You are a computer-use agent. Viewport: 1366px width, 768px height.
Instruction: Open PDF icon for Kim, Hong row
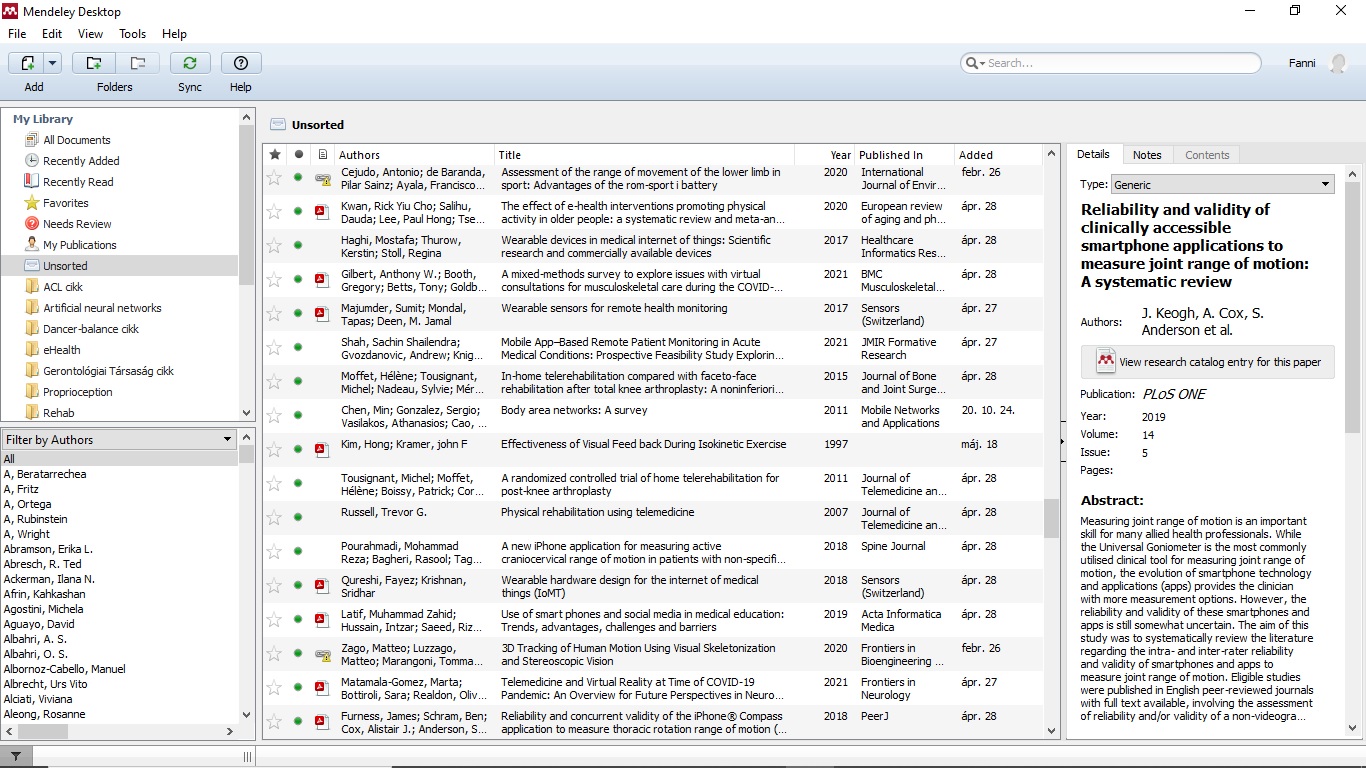322,450
